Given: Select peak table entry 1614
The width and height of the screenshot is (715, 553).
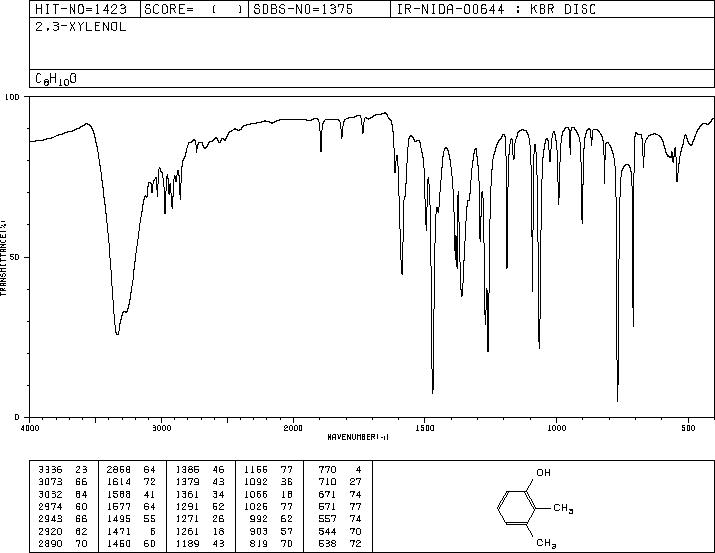Looking at the screenshot, I should (x=119, y=482).
